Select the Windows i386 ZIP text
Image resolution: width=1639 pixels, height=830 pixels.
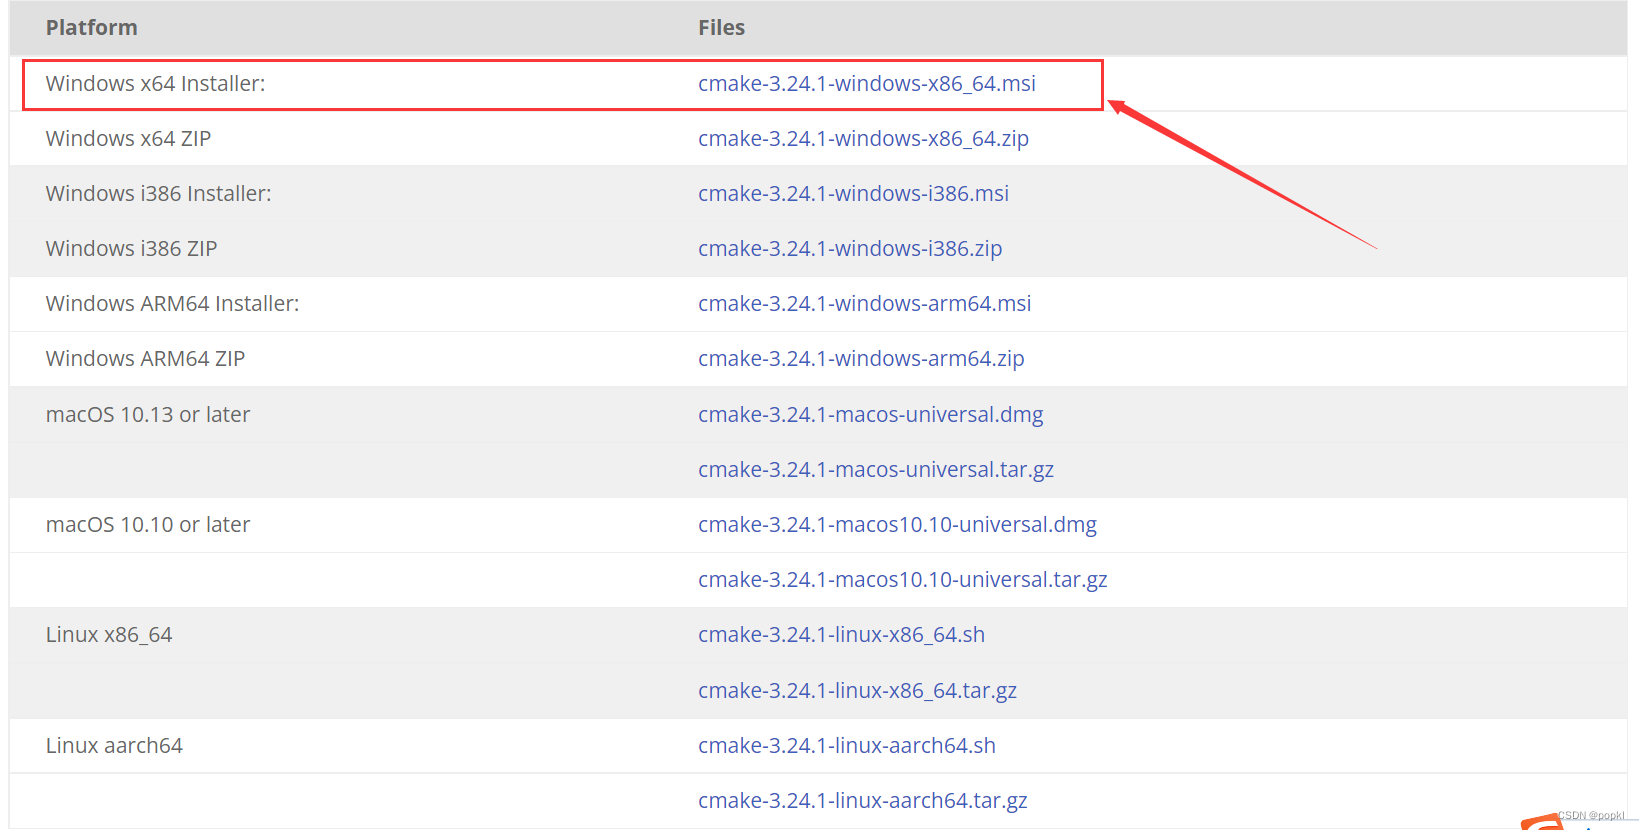coord(131,249)
